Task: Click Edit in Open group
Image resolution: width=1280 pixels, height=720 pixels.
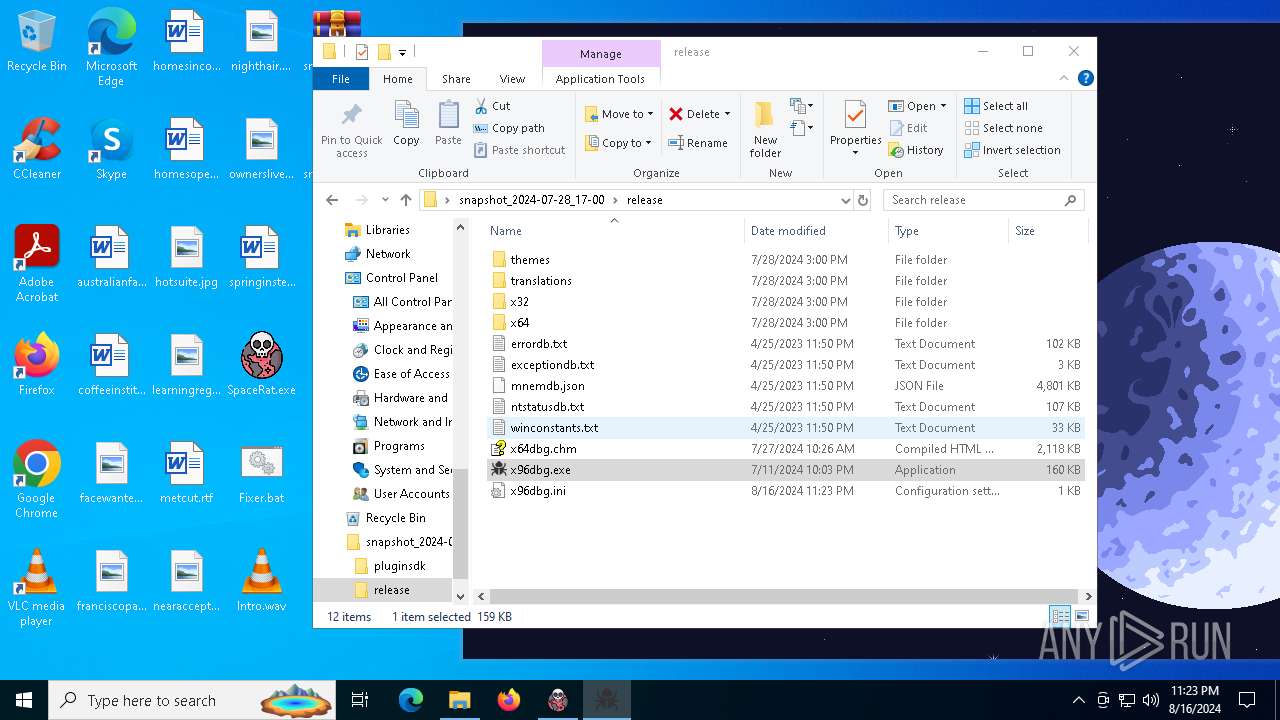Action: click(x=908, y=128)
